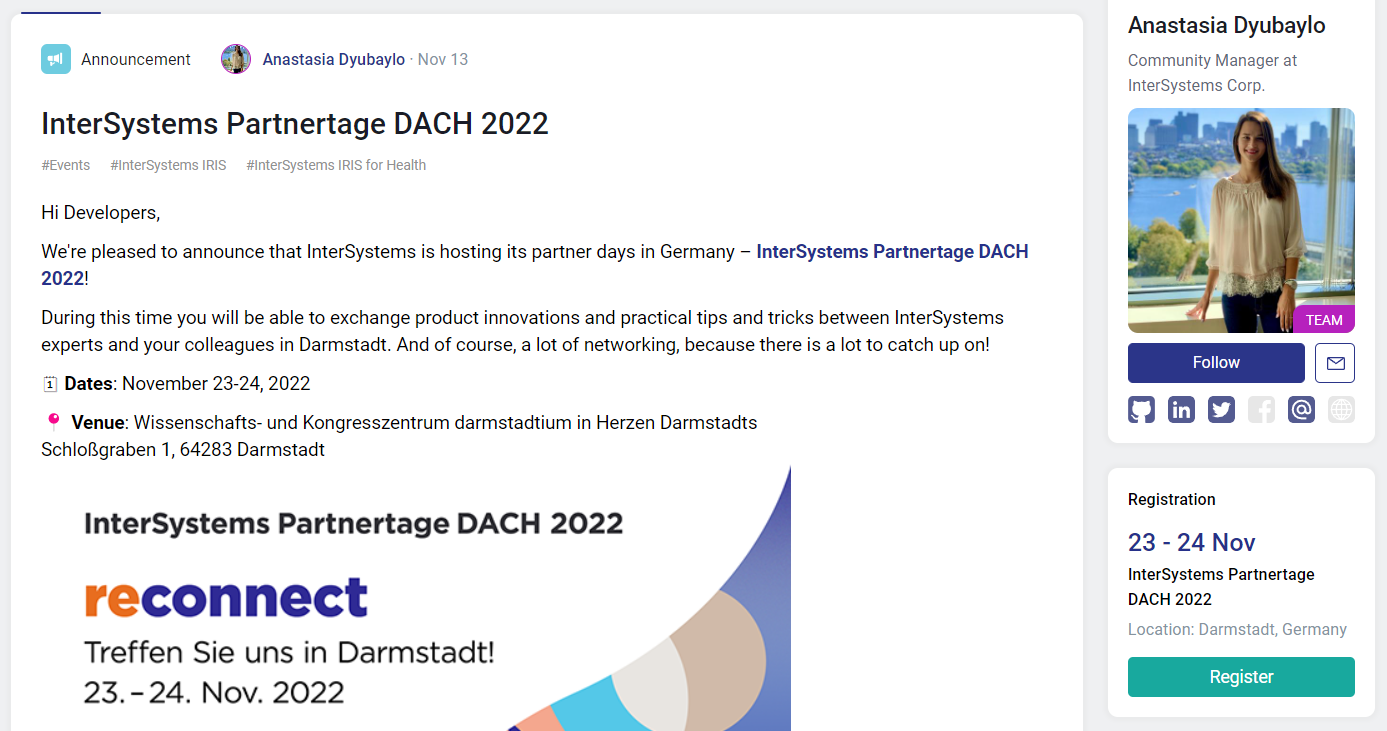Open the bold Partnertage DACH 2022 body link
The height and width of the screenshot is (731, 1387).
click(892, 252)
